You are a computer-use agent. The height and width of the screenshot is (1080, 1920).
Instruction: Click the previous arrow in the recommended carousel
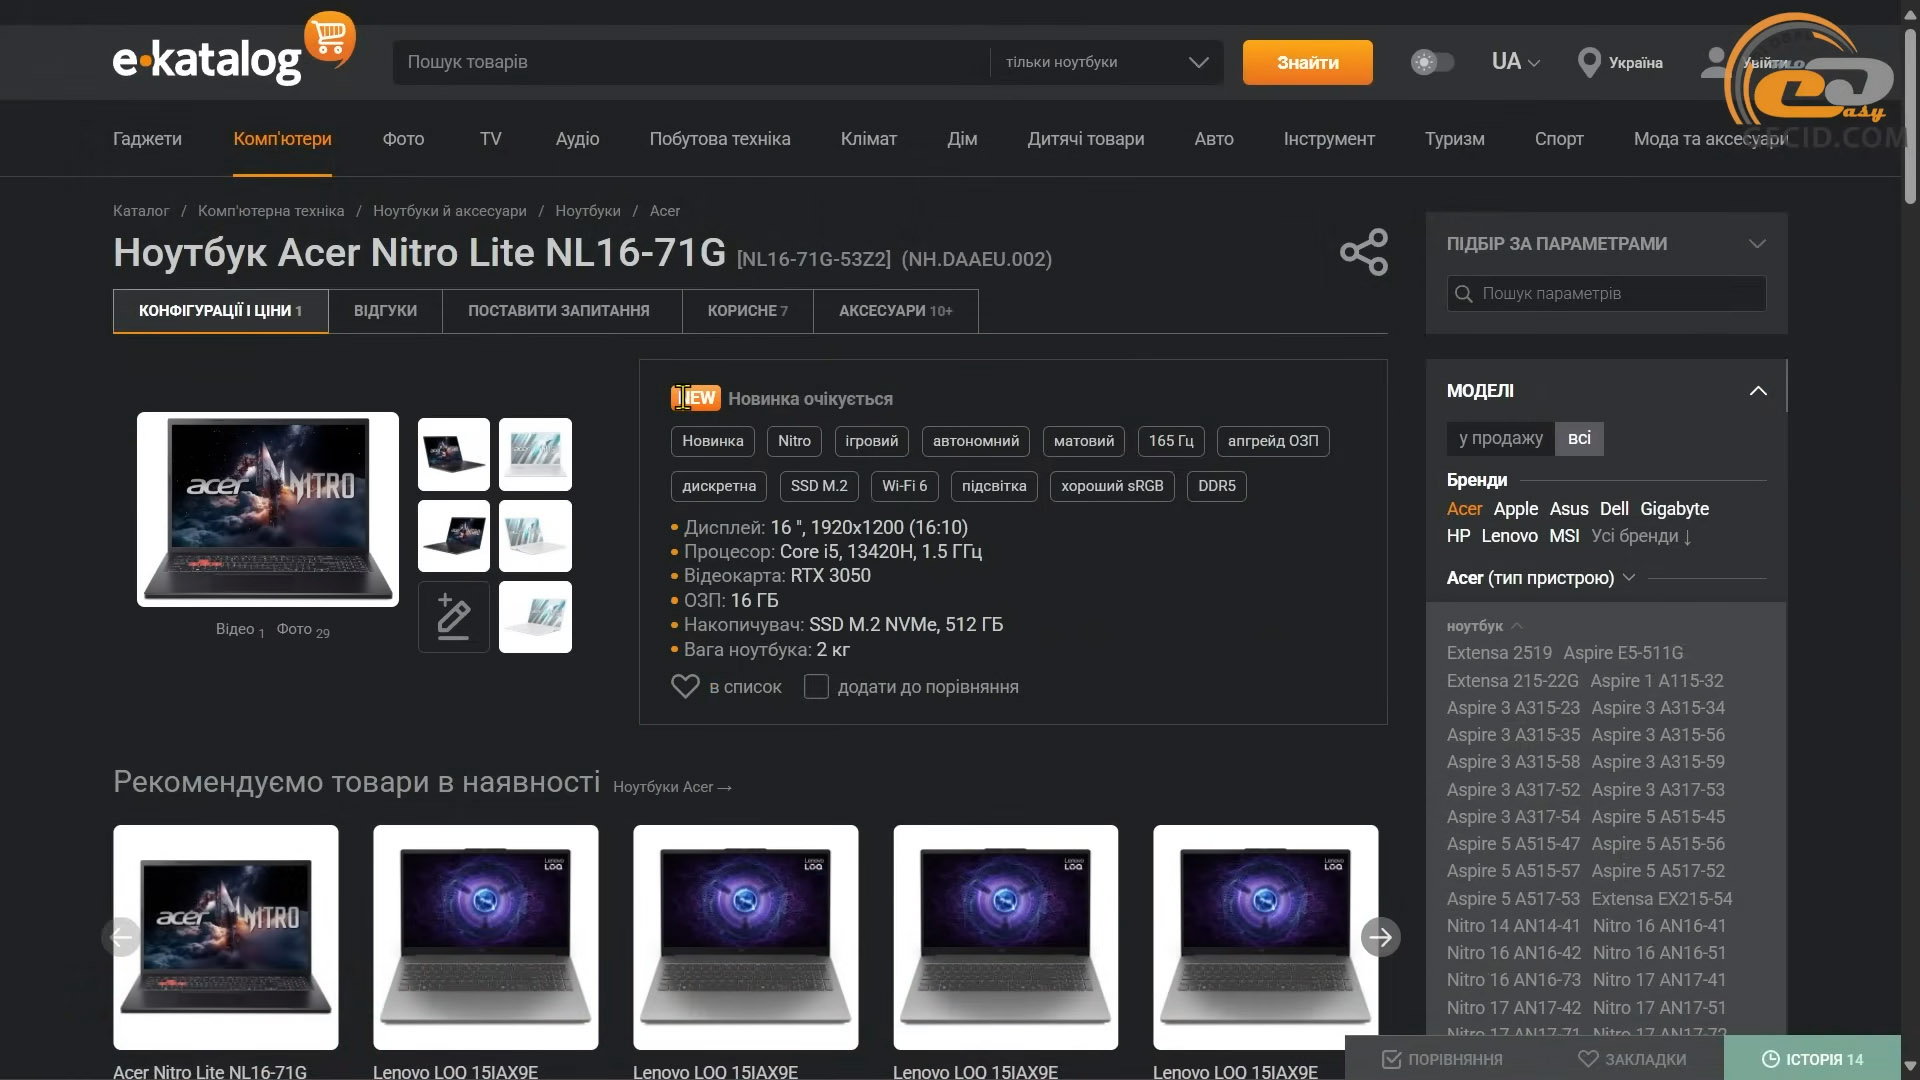click(x=121, y=937)
